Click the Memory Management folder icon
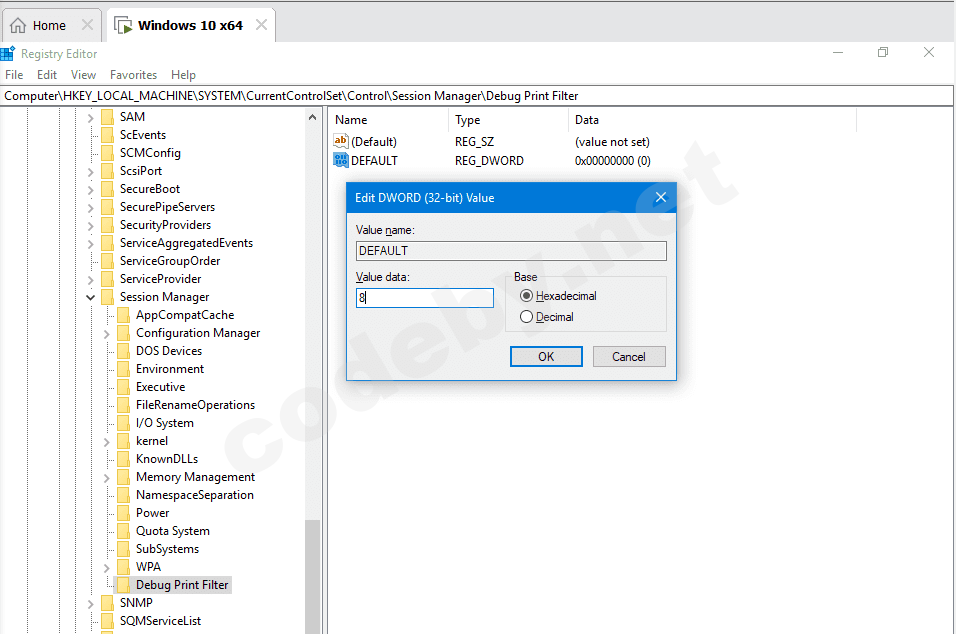 123,477
